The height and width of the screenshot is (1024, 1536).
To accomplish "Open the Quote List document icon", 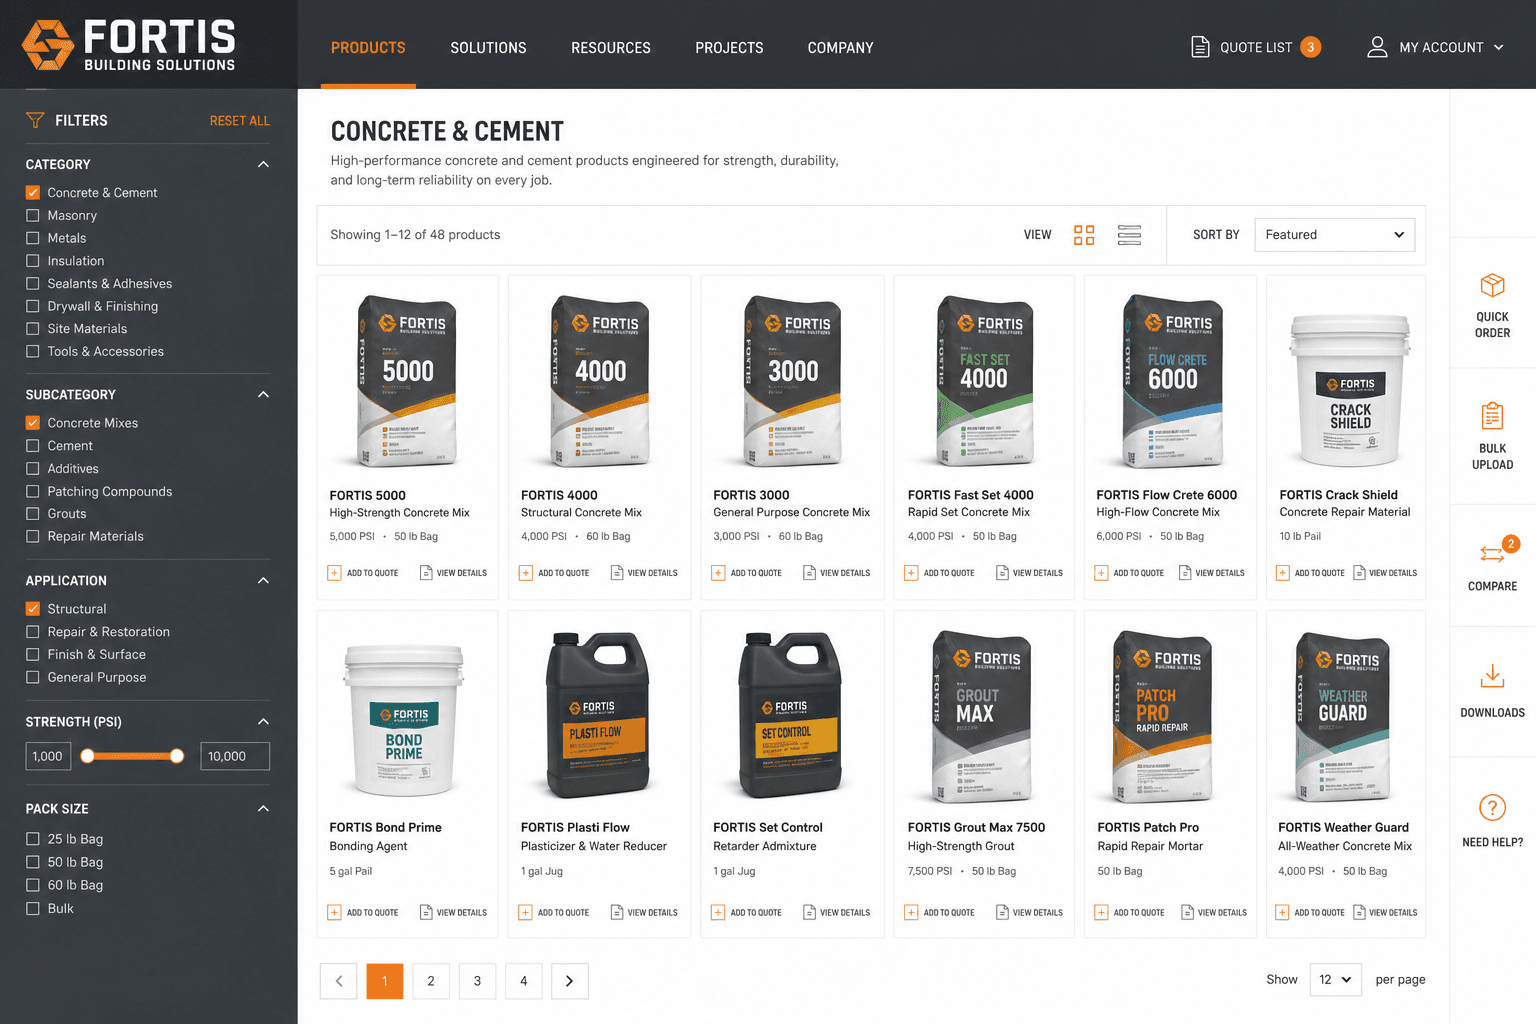I will (x=1200, y=47).
